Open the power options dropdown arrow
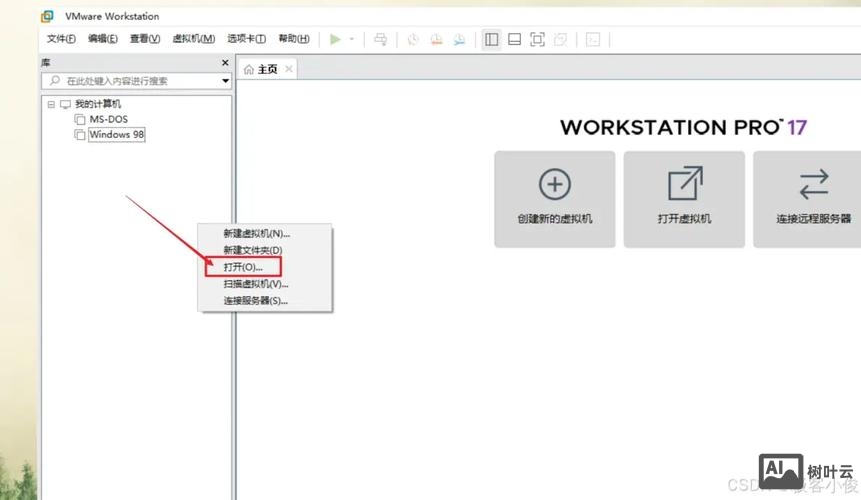The image size is (861, 500). [352, 39]
